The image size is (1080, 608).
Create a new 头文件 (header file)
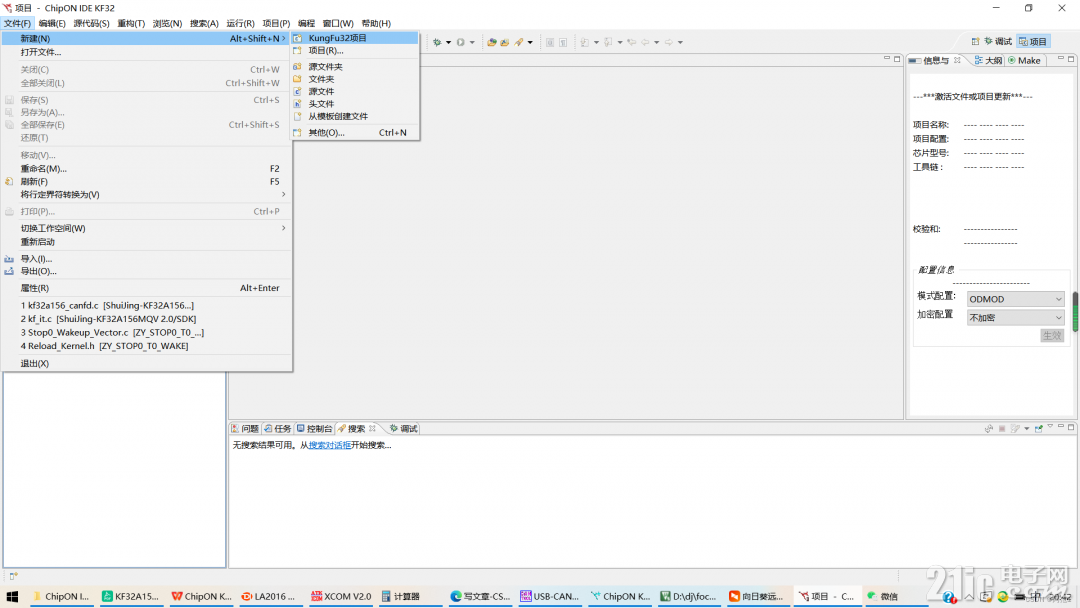pyautogui.click(x=355, y=104)
